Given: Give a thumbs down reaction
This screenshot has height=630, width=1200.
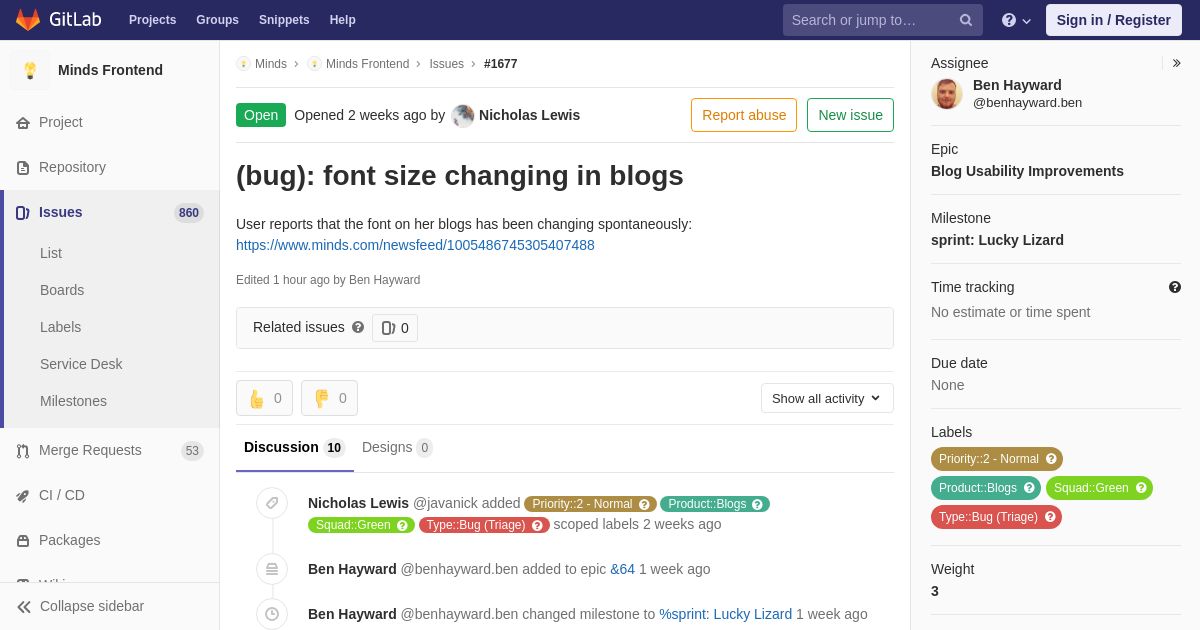Looking at the screenshot, I should click(x=329, y=398).
